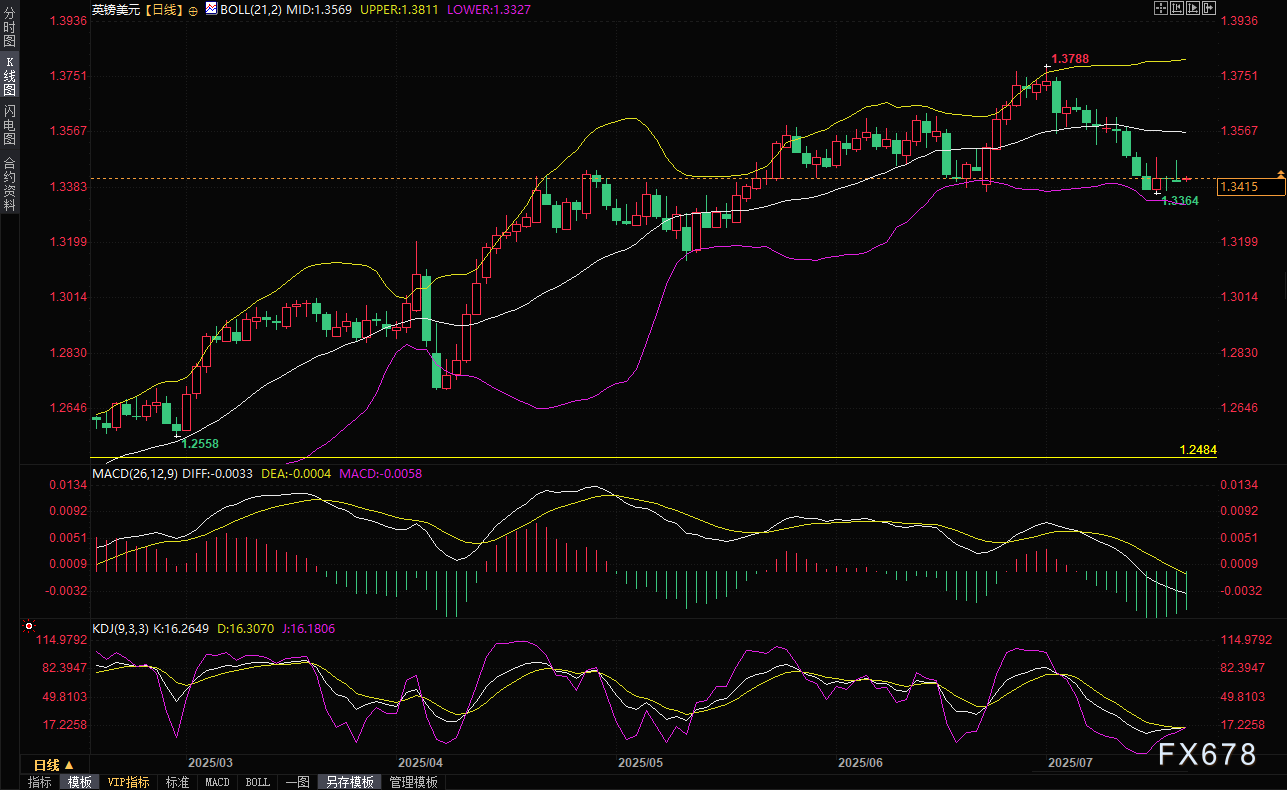Screen dimensions: 1287x790
Task: Open 合约资料 in left sidebar
Action: coord(9,183)
